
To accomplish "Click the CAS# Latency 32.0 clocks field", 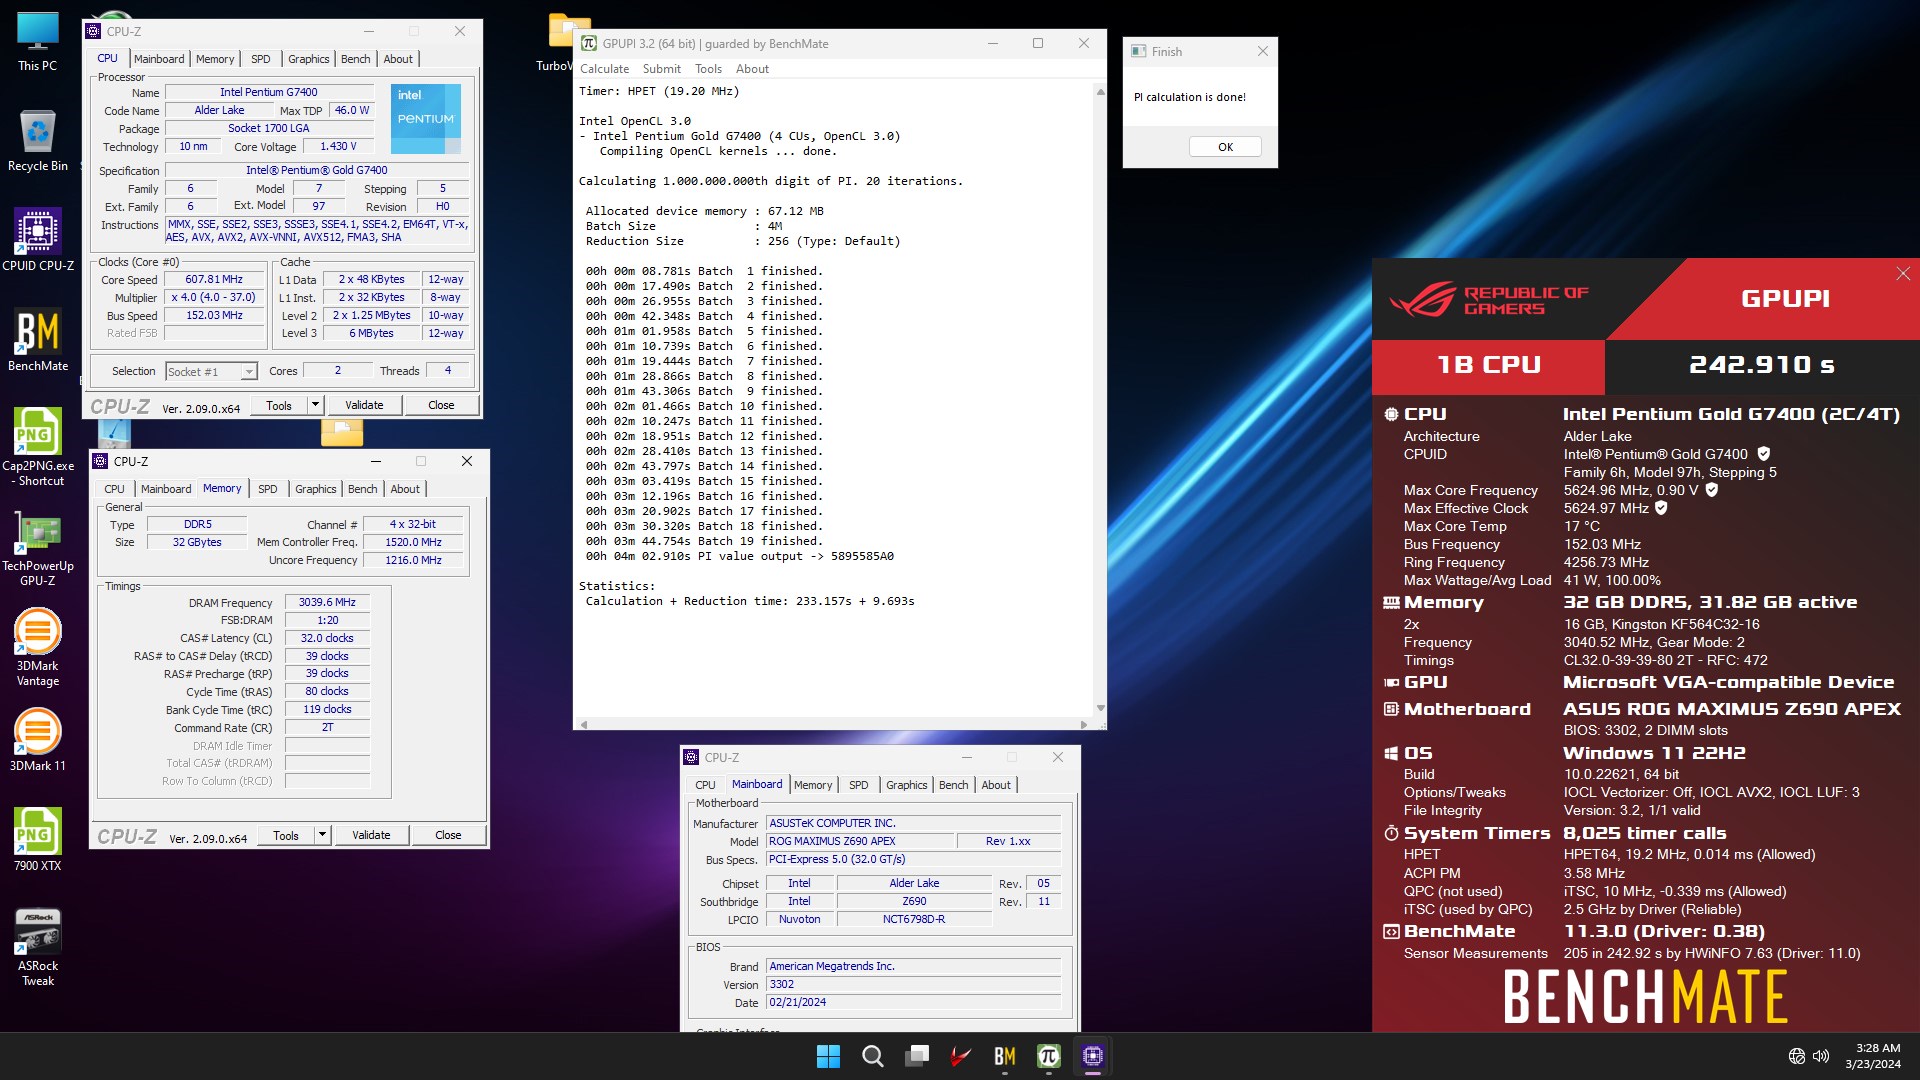I will pyautogui.click(x=327, y=638).
